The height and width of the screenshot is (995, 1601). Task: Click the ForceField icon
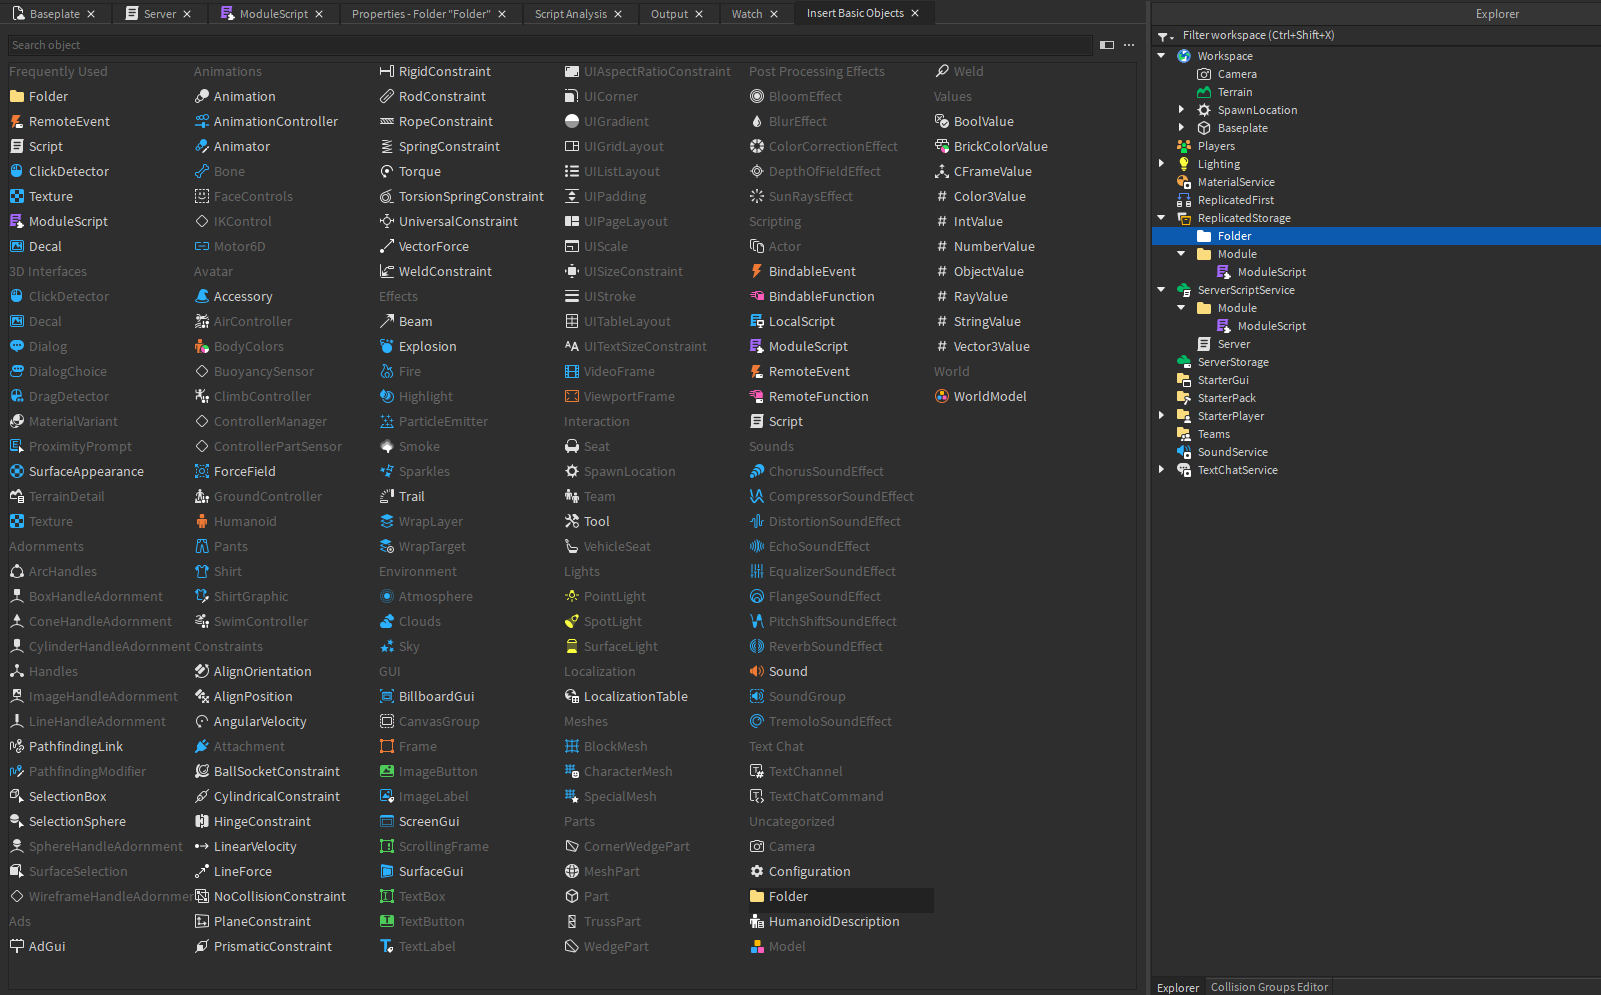(202, 472)
